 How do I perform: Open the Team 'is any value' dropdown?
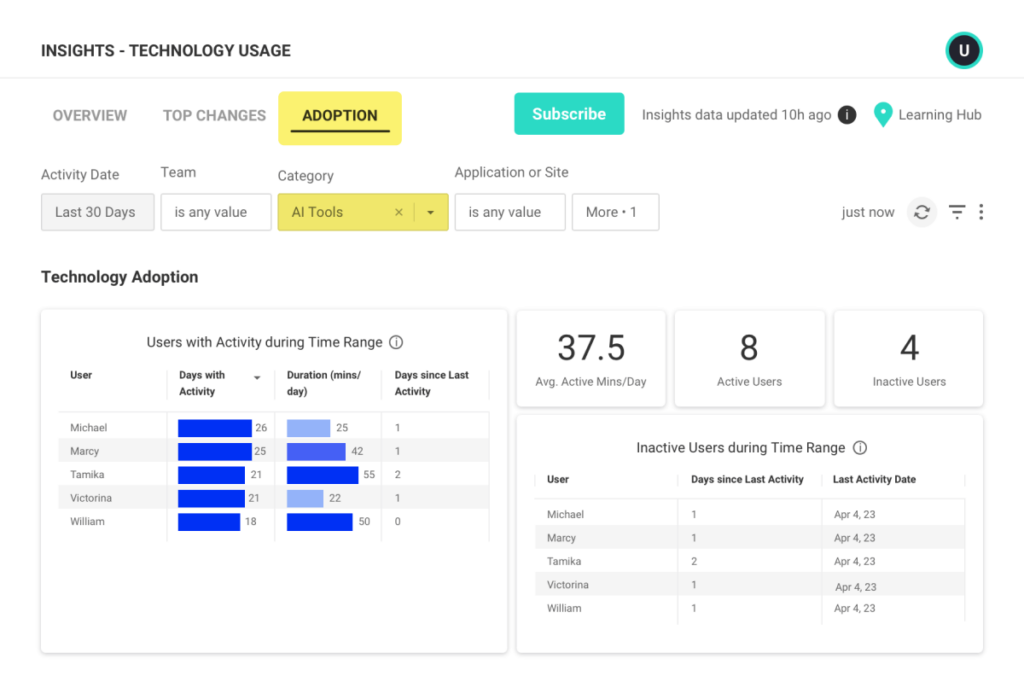click(x=215, y=212)
